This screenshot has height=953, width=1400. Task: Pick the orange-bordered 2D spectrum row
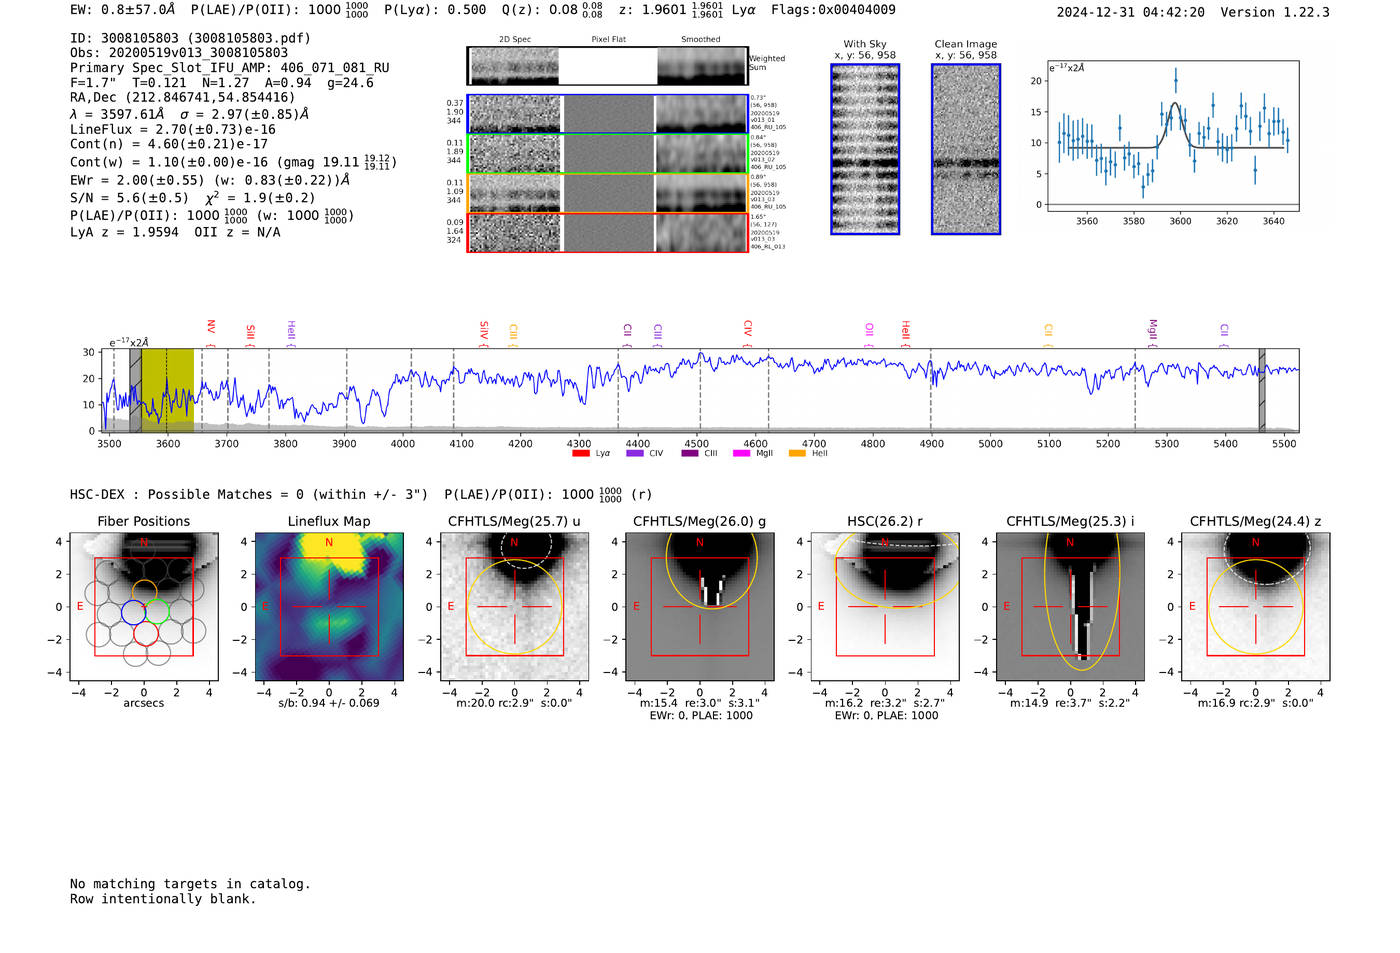click(608, 193)
